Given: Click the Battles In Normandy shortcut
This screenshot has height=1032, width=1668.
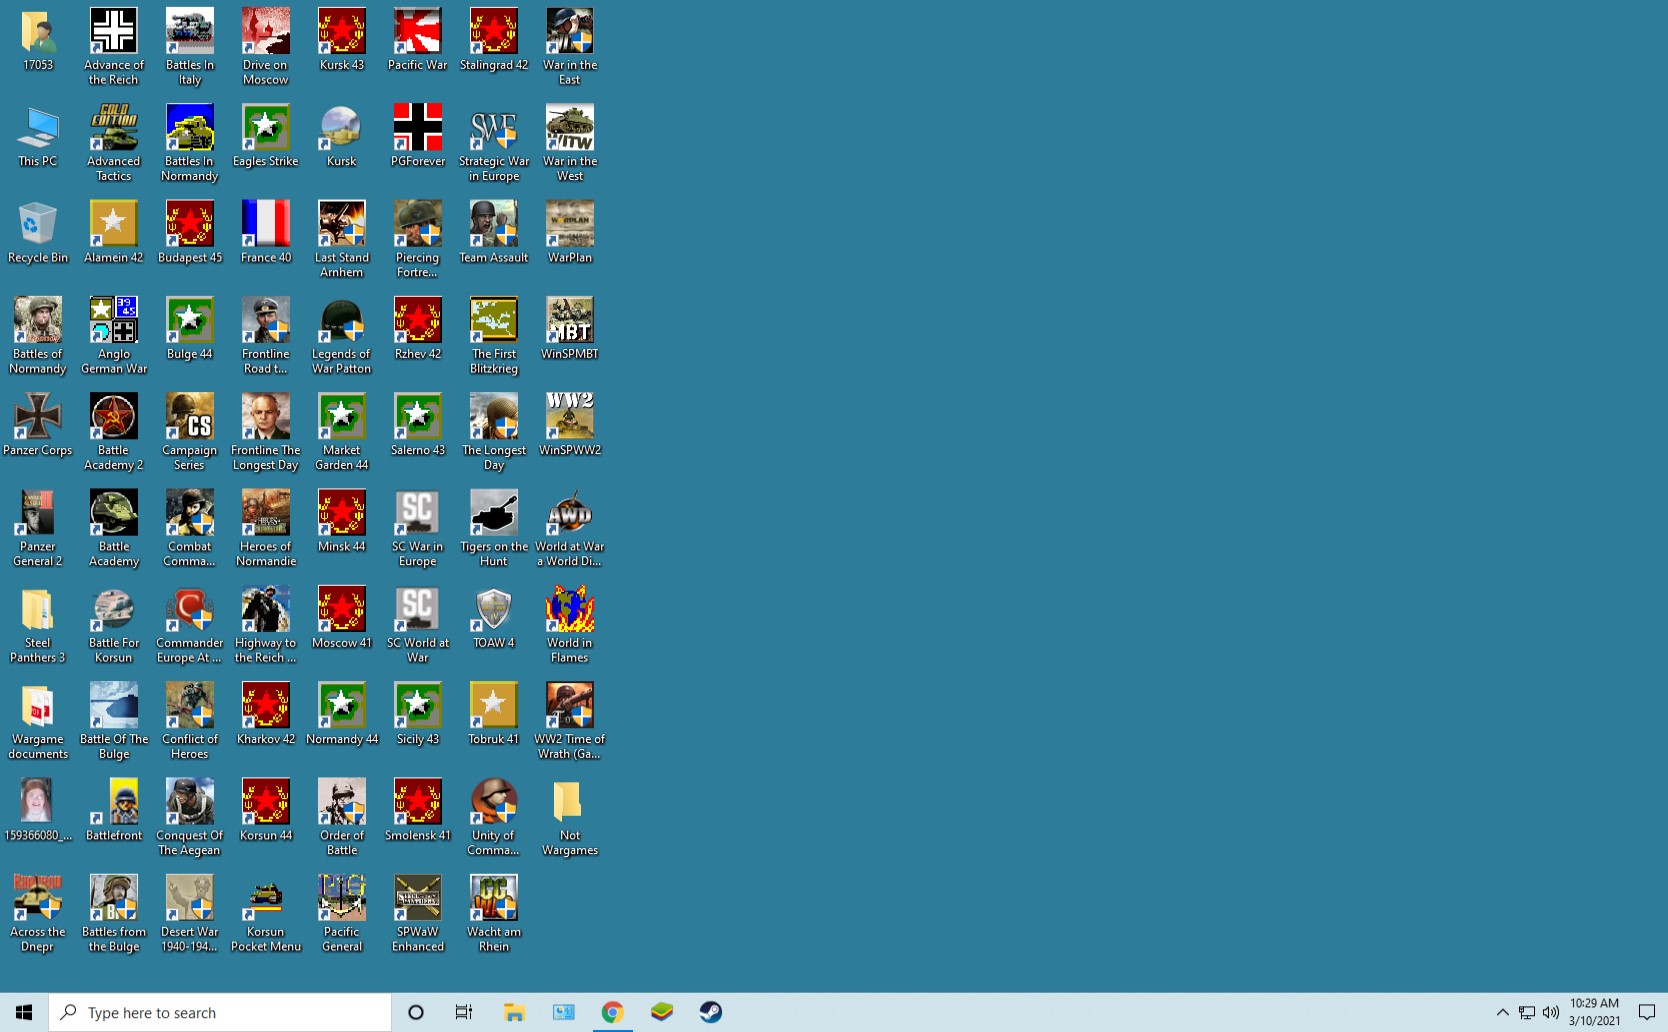Looking at the screenshot, I should (x=190, y=128).
